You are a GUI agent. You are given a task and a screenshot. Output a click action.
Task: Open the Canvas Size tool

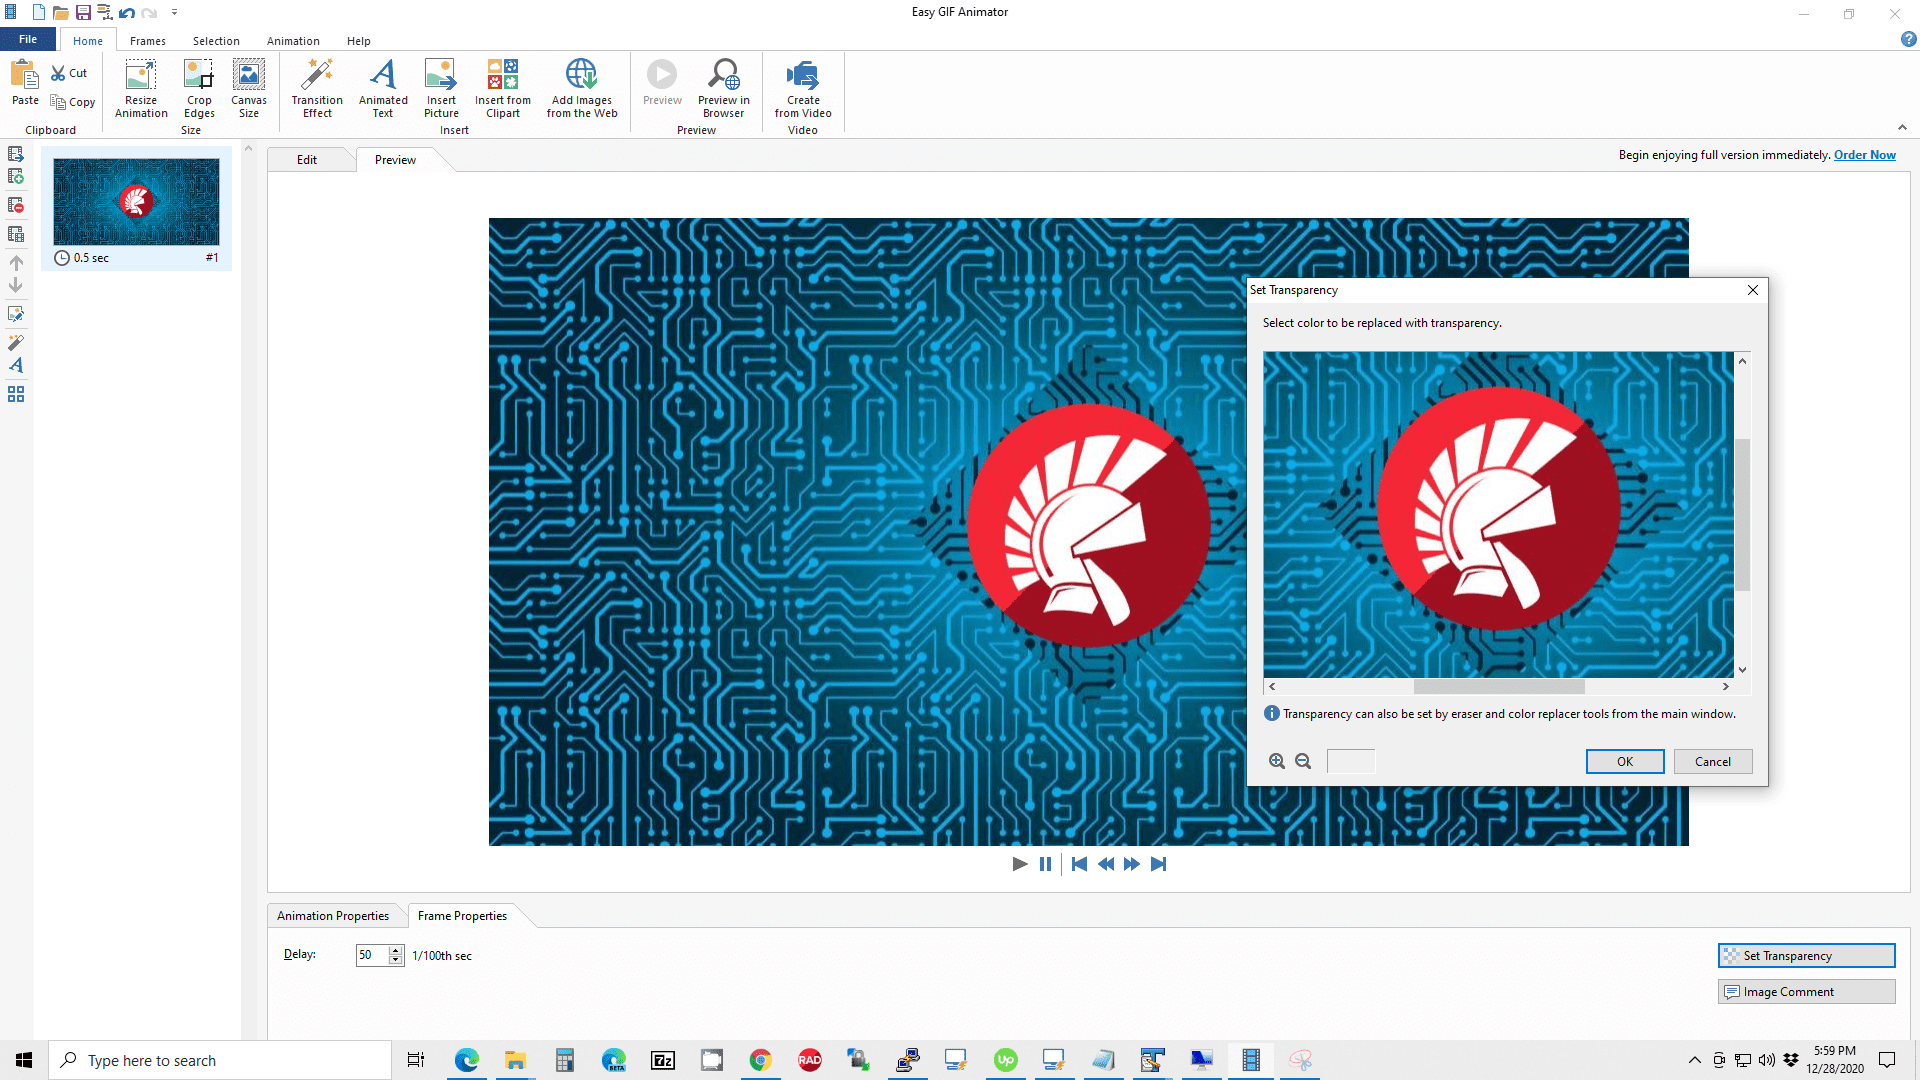[249, 89]
